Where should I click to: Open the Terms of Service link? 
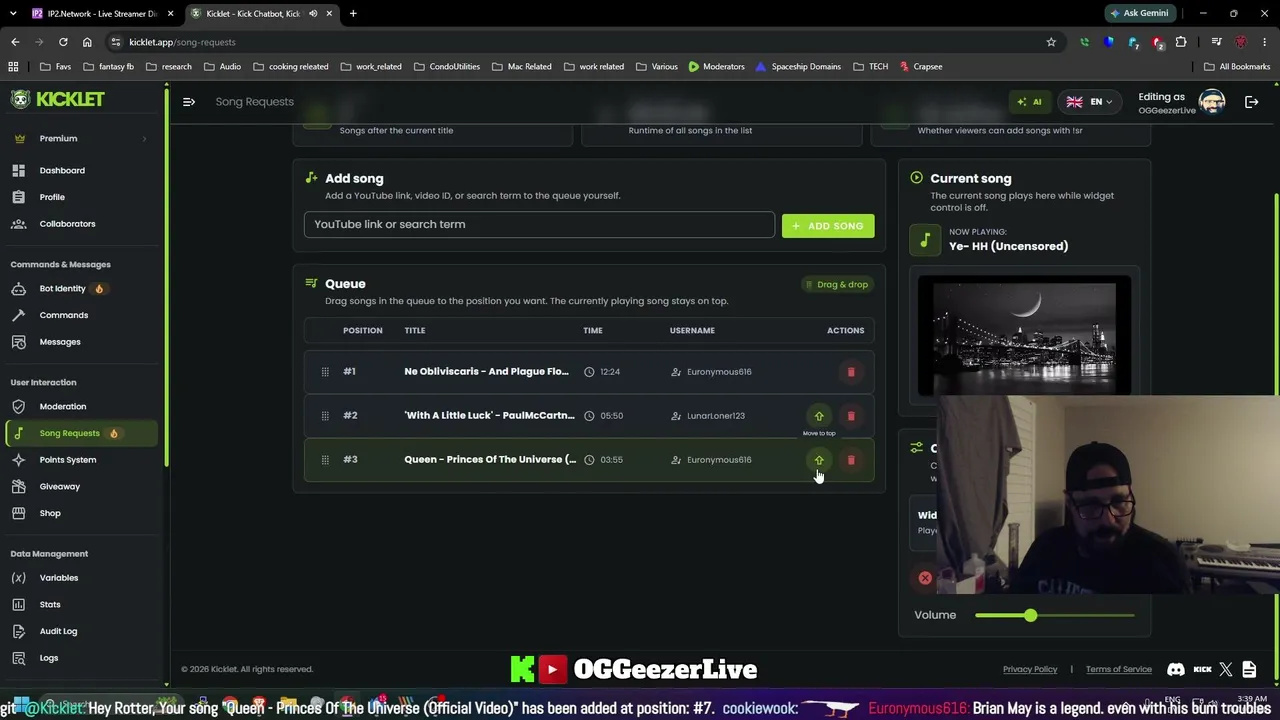click(x=1119, y=669)
